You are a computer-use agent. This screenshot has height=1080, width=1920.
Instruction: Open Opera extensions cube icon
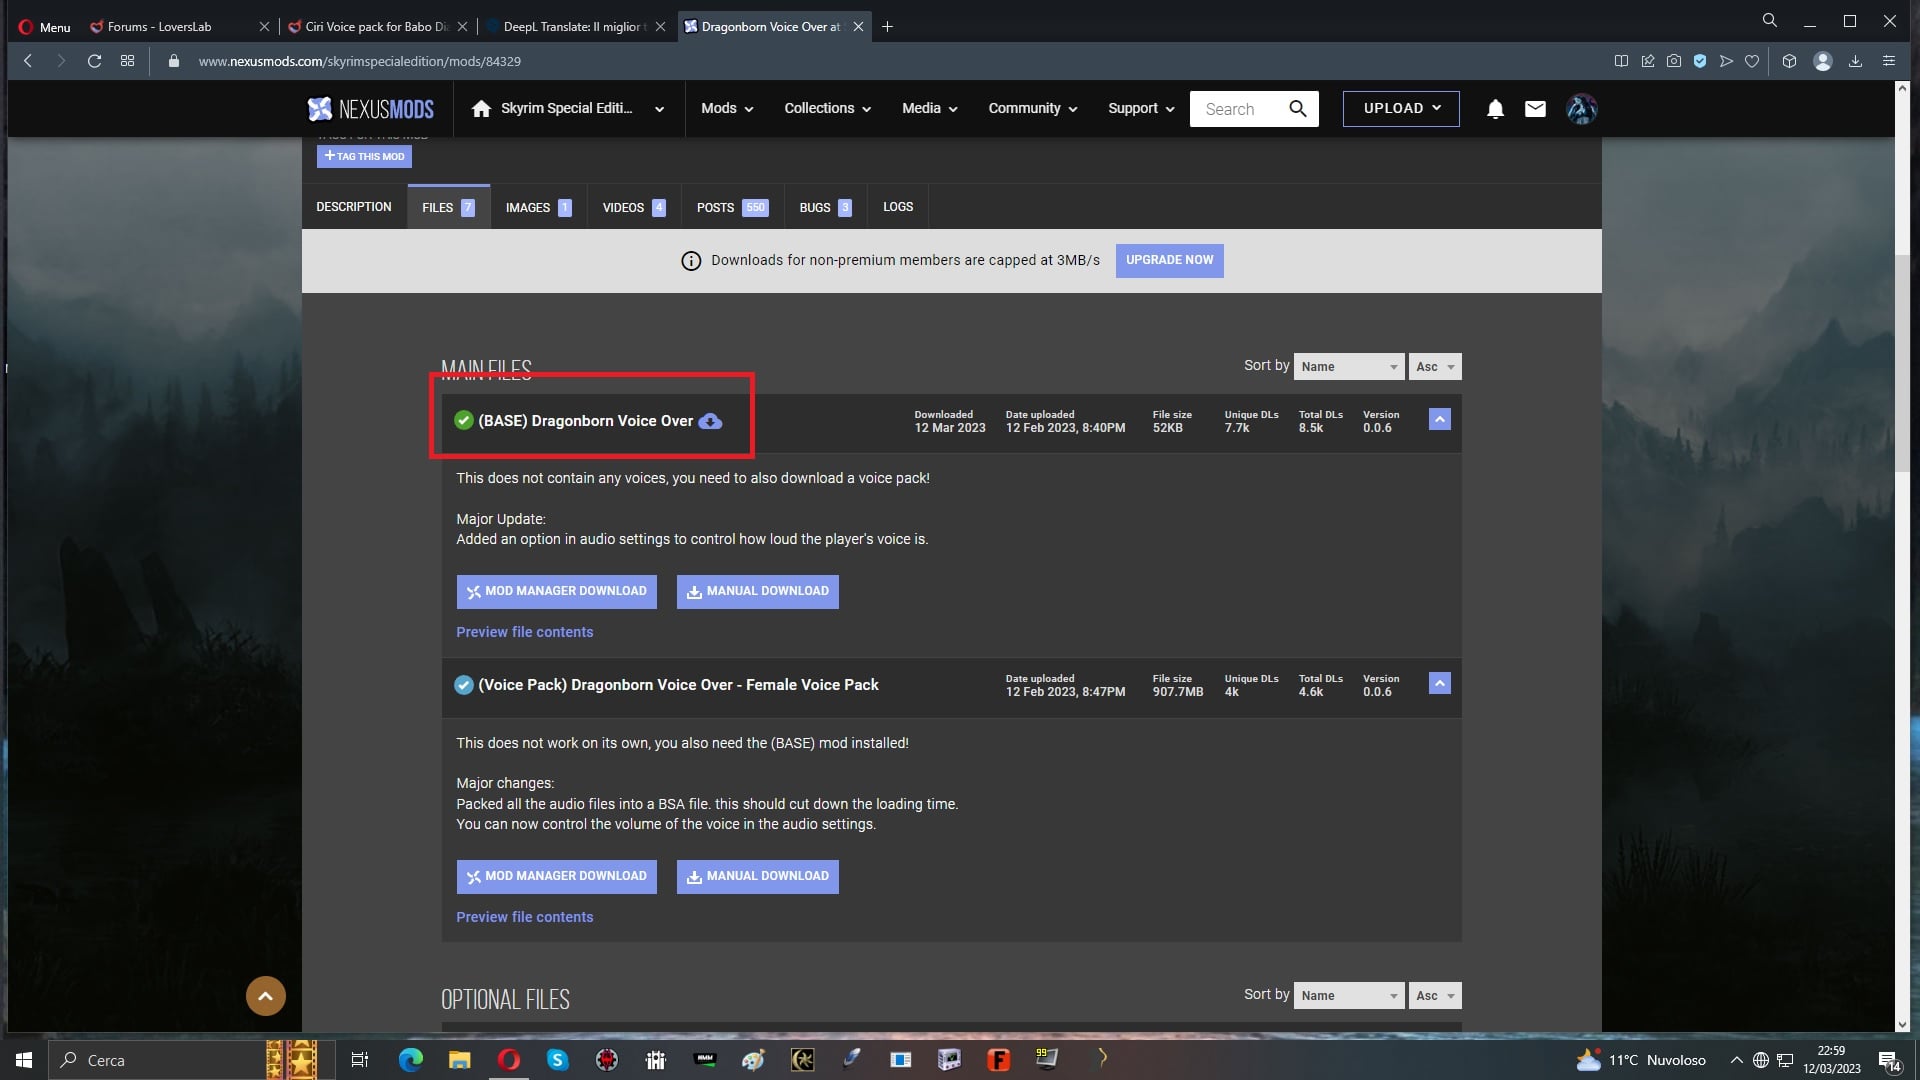(1789, 61)
